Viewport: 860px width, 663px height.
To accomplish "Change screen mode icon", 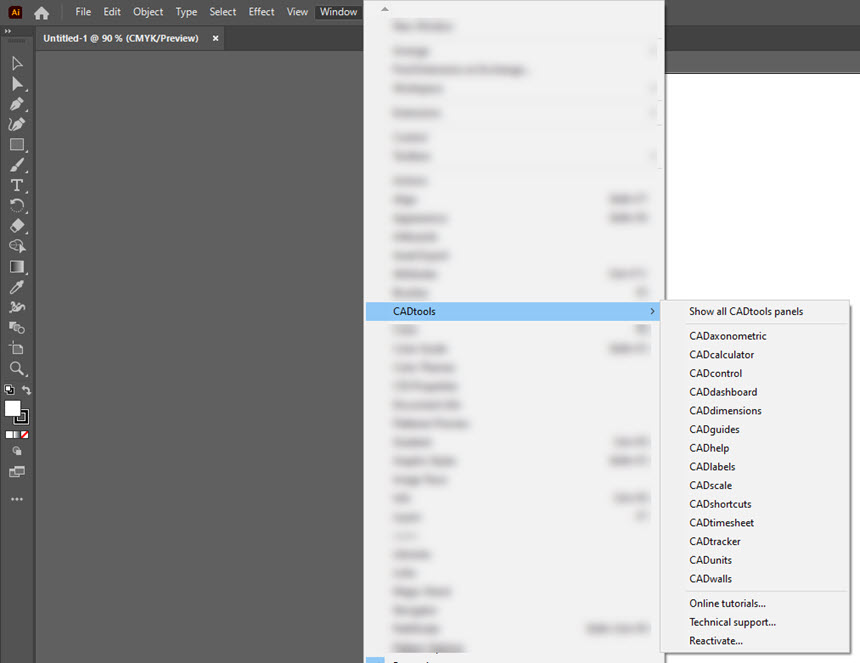I will [x=17, y=472].
